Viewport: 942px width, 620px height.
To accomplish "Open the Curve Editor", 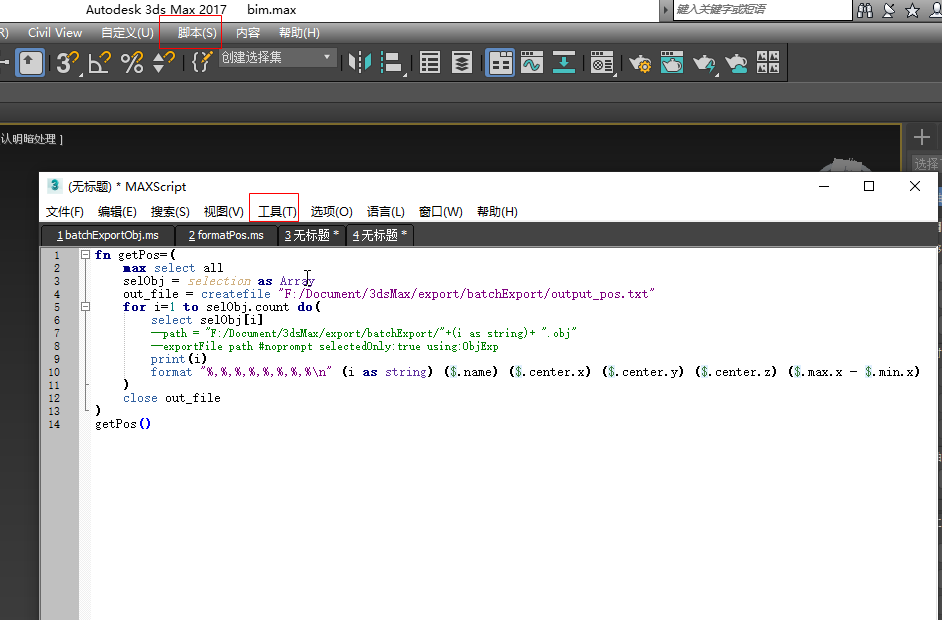I will [532, 62].
